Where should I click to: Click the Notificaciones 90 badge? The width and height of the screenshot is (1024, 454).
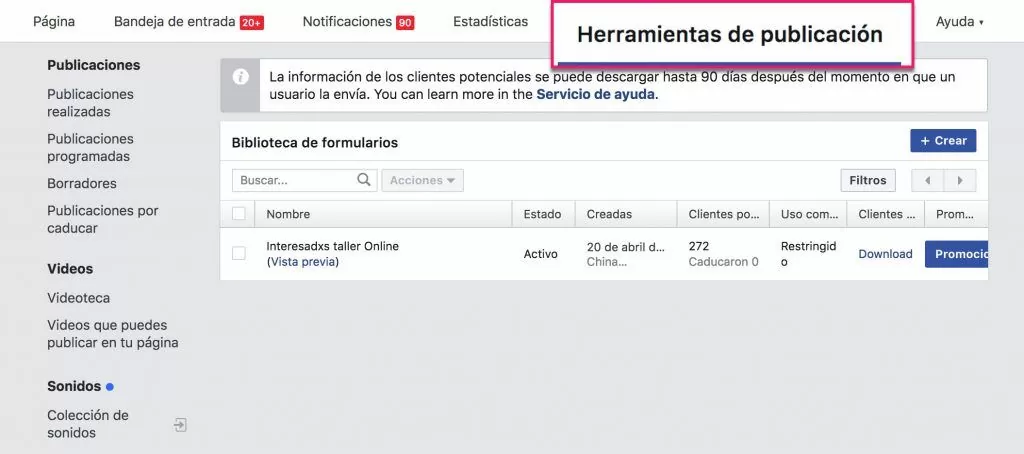(405, 23)
